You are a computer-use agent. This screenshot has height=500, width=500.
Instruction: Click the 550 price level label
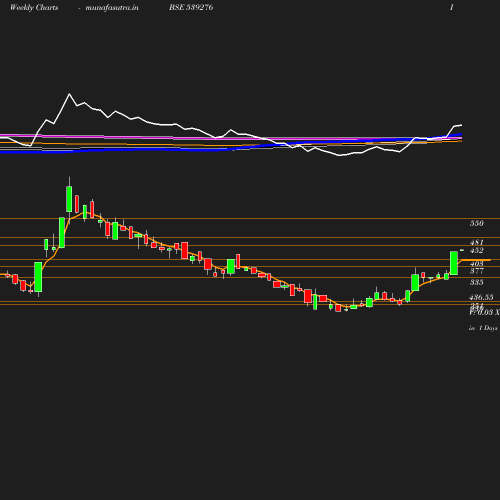tap(477, 223)
